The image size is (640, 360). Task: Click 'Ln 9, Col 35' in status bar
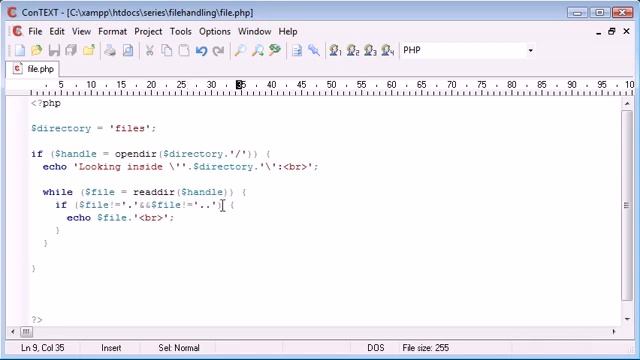[42, 348]
